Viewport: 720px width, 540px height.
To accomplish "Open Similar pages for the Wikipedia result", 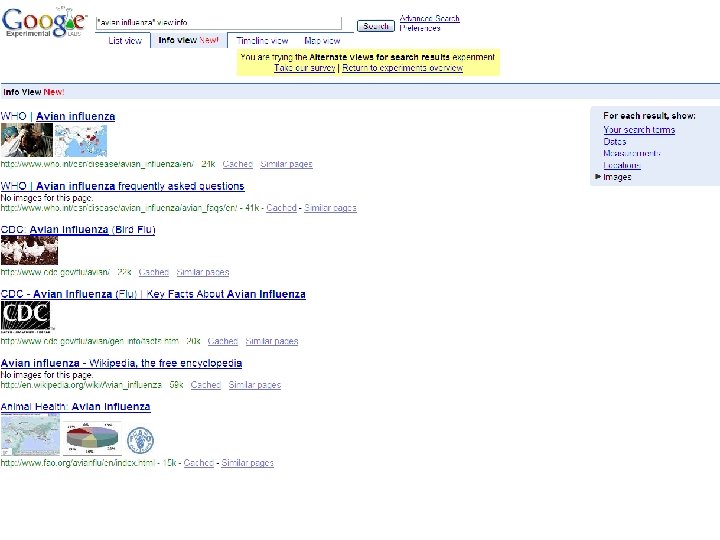I will [254, 385].
